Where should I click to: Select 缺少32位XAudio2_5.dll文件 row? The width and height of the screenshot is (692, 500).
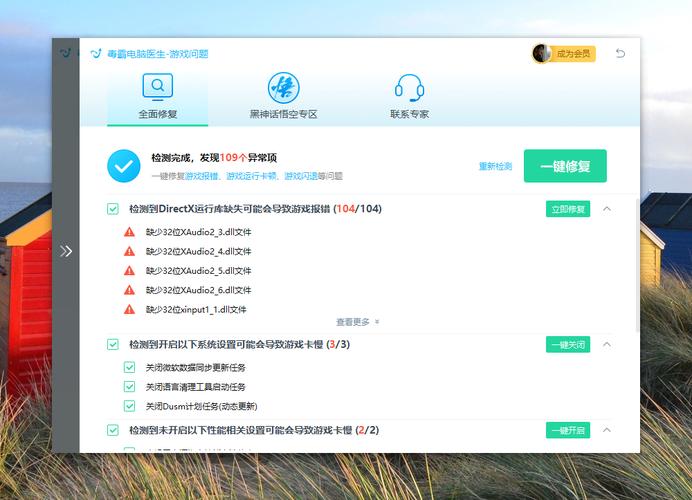(198, 271)
